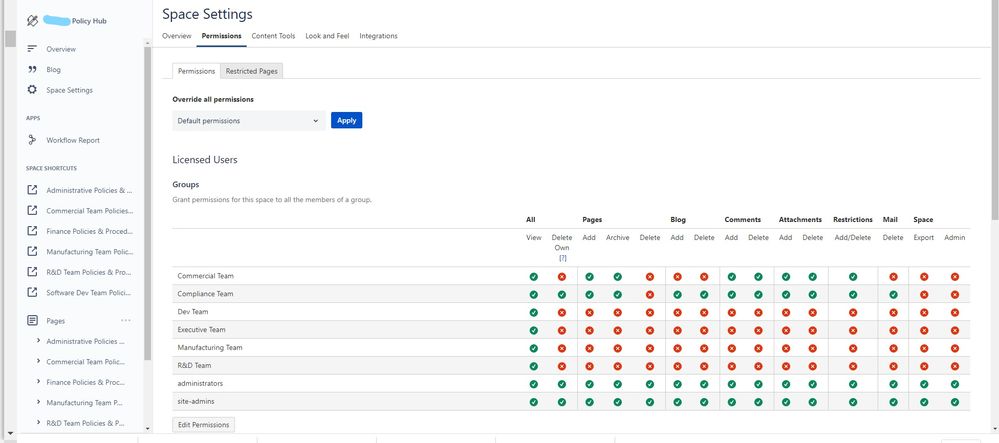Click R&D Team Attachments Add cross icon
999x443 pixels.
[x=786, y=366]
